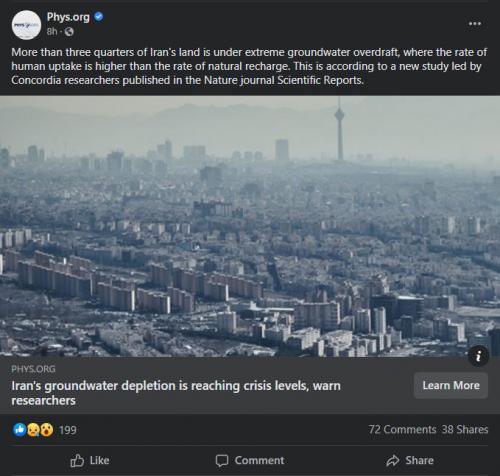Viewport: 500px width, 476px height.
Task: View the 38 Shares list
Action: click(x=465, y=430)
